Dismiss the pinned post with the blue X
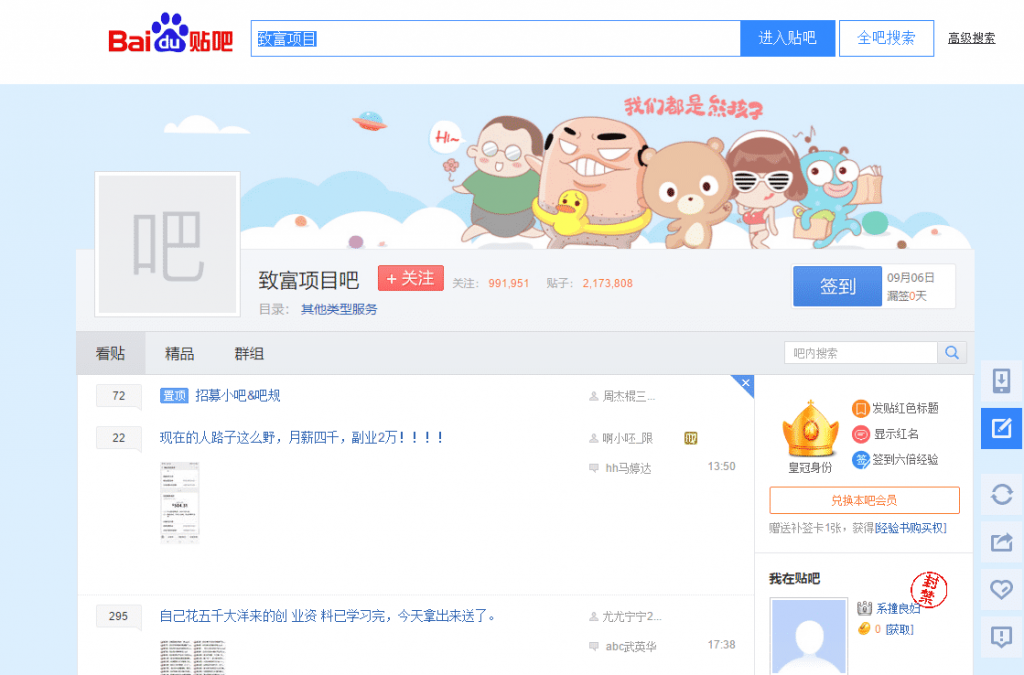 pos(744,383)
